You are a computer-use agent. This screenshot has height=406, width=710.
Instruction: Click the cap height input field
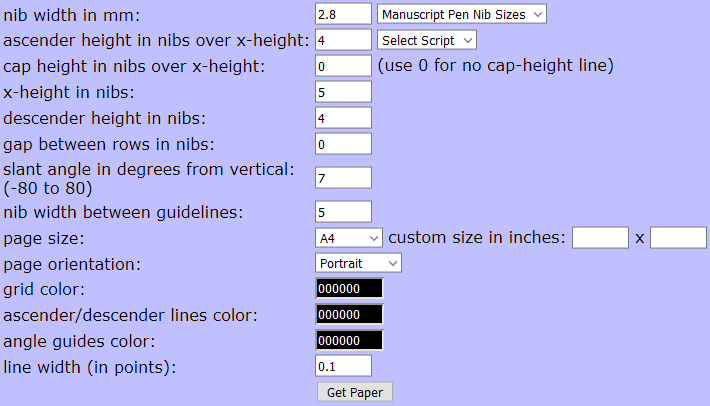coord(343,66)
